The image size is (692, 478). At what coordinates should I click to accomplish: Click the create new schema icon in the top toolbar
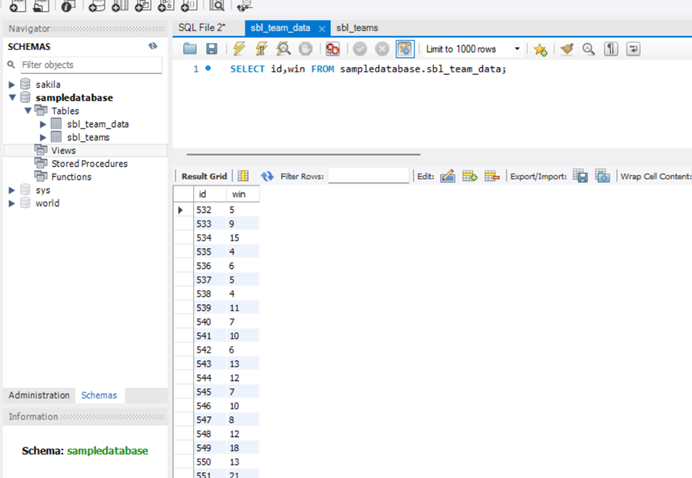97,6
